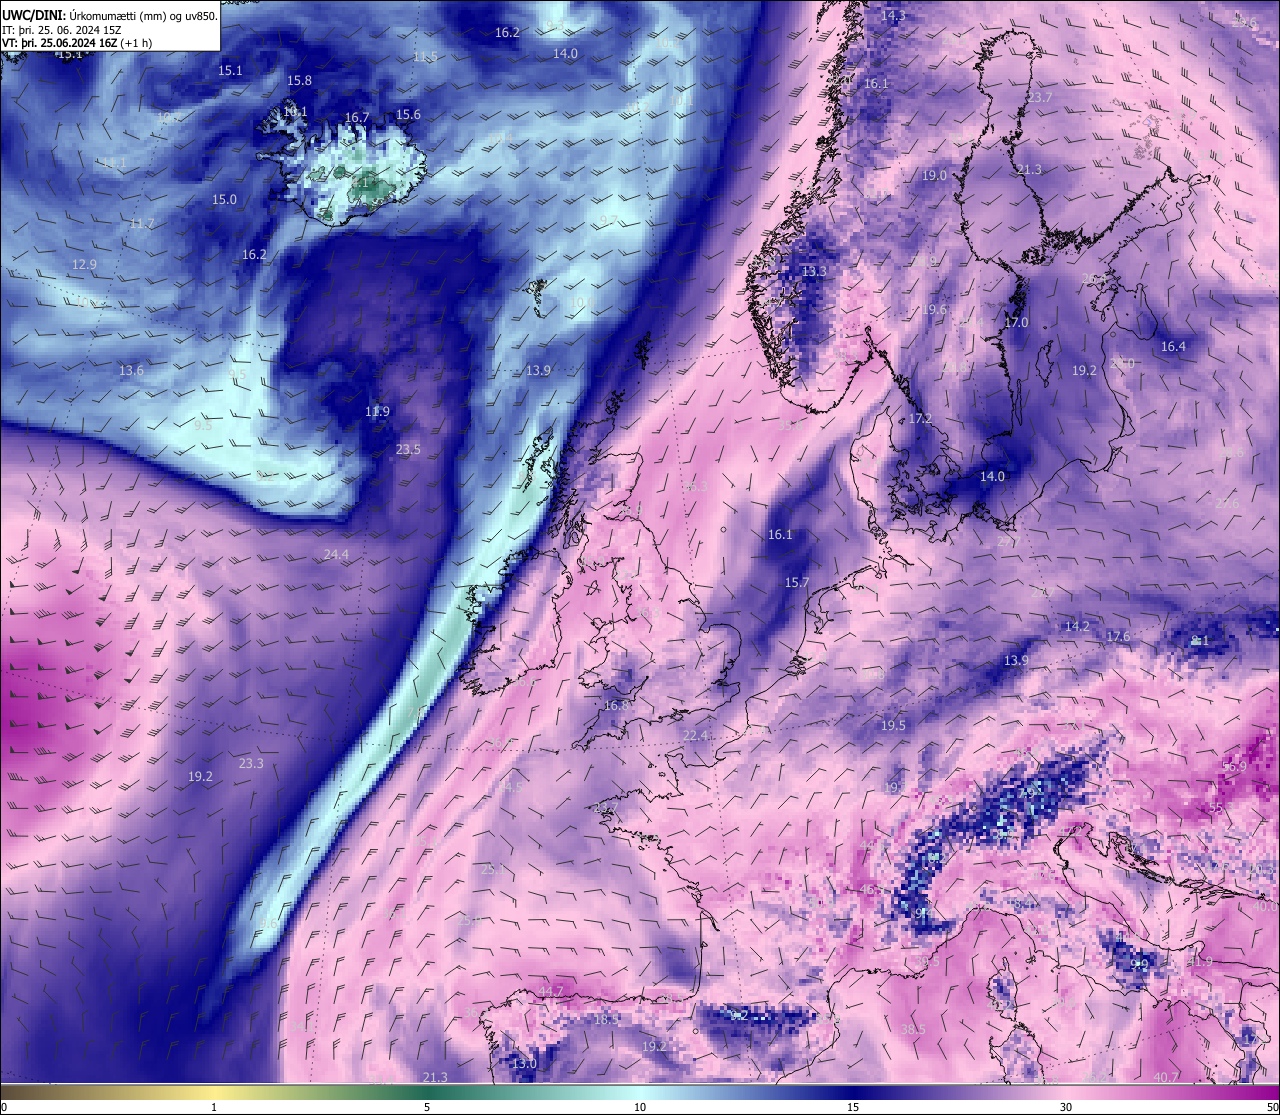Viewport: 1280px width, 1115px height.
Task: Click the legend tick label 30
Action: (1066, 1107)
